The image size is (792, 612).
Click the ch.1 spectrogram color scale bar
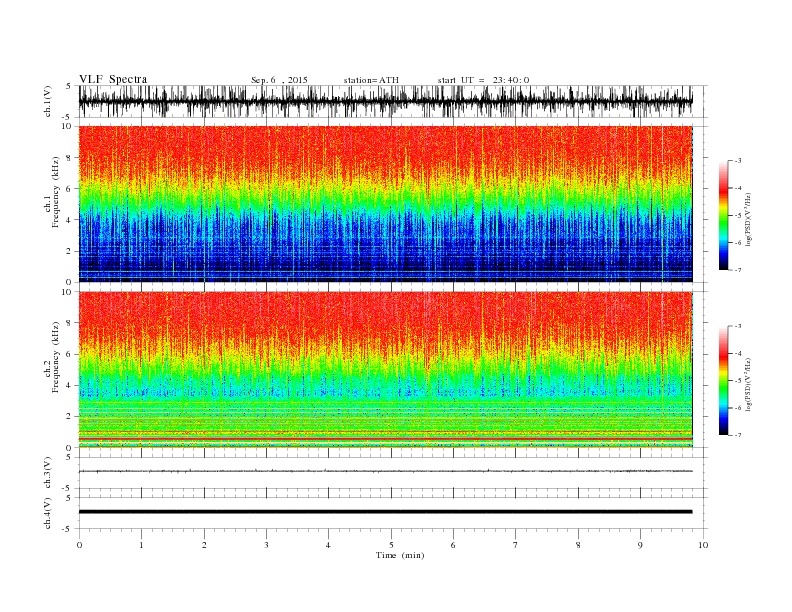[723, 216]
